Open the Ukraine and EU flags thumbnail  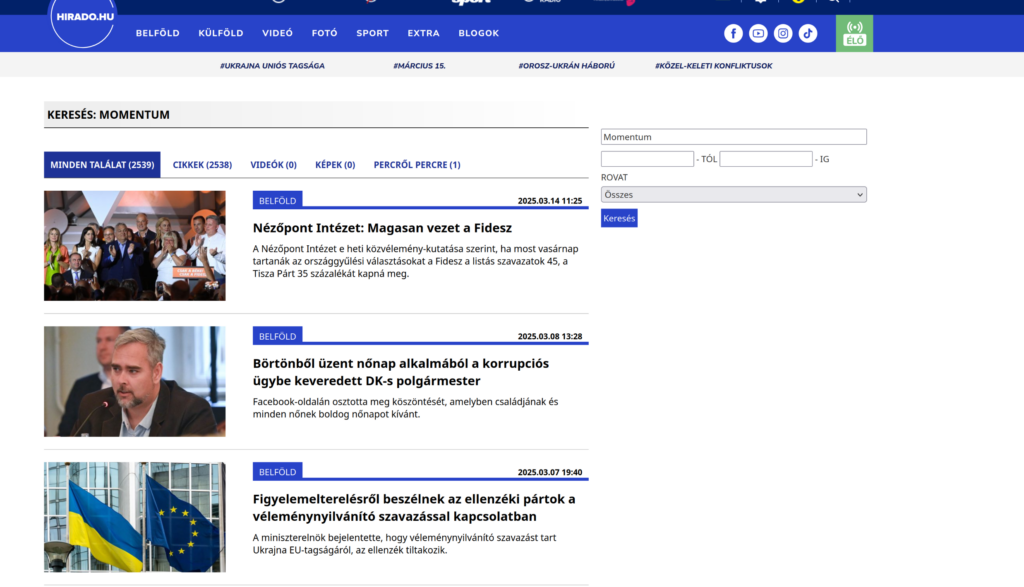click(135, 517)
